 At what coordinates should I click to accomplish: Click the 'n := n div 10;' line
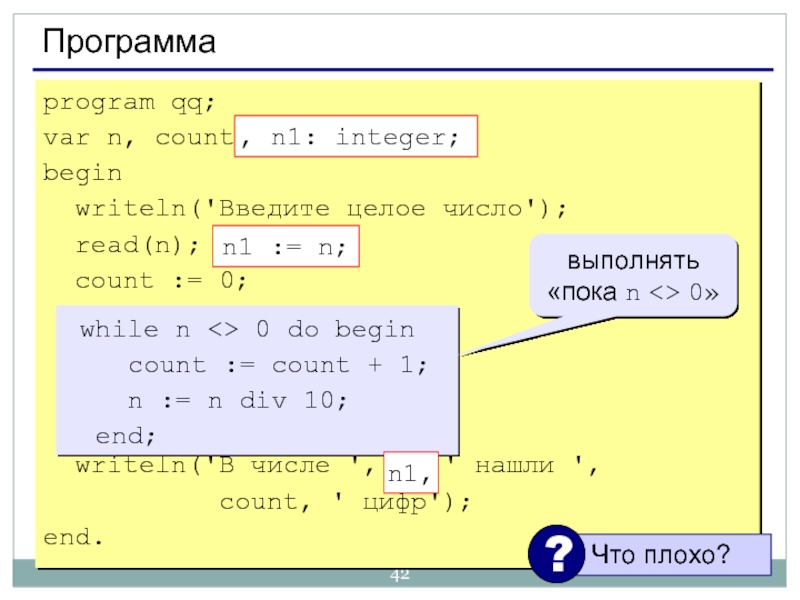click(x=237, y=401)
